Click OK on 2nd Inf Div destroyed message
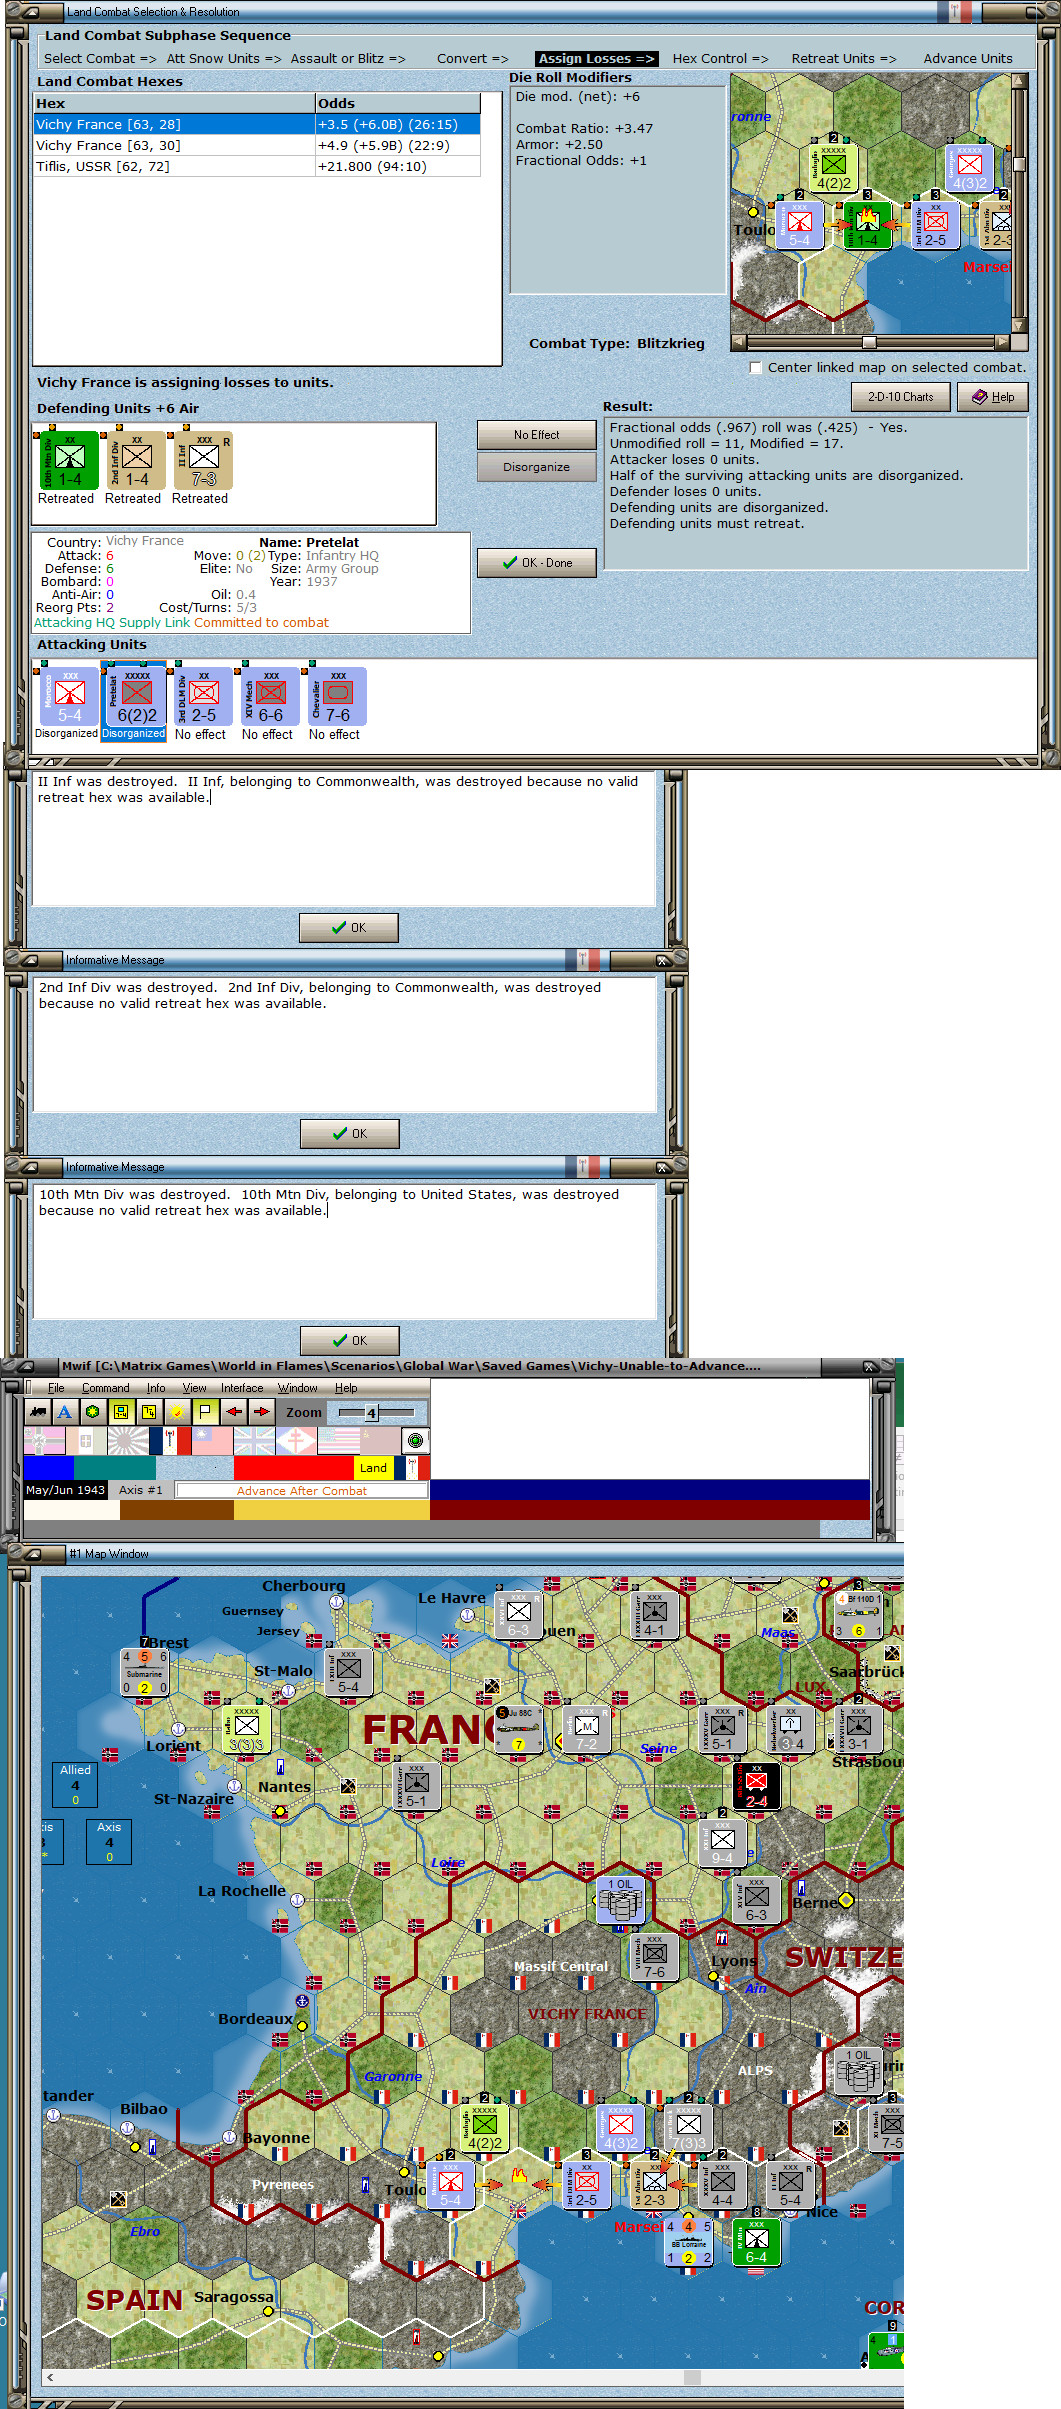The width and height of the screenshot is (1061, 2409). [349, 1134]
